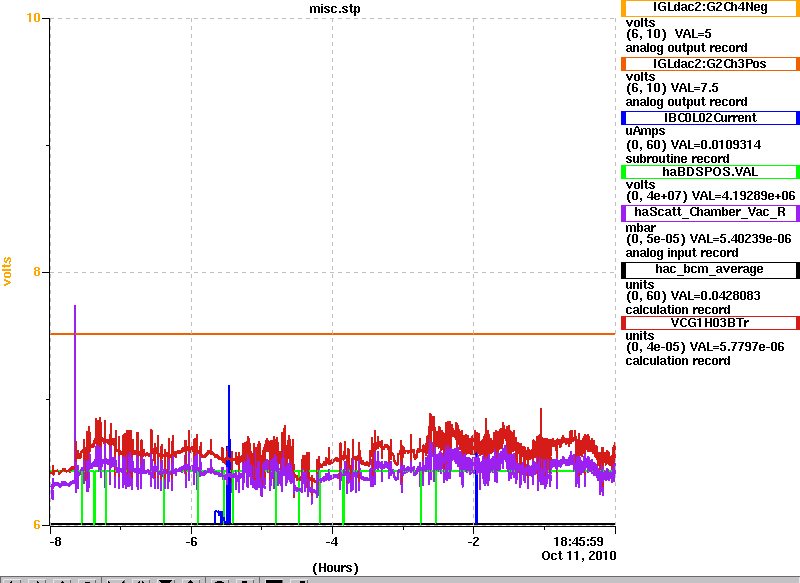Click the "subroutine record" text
Screen dimensions: 800x583
678,159
